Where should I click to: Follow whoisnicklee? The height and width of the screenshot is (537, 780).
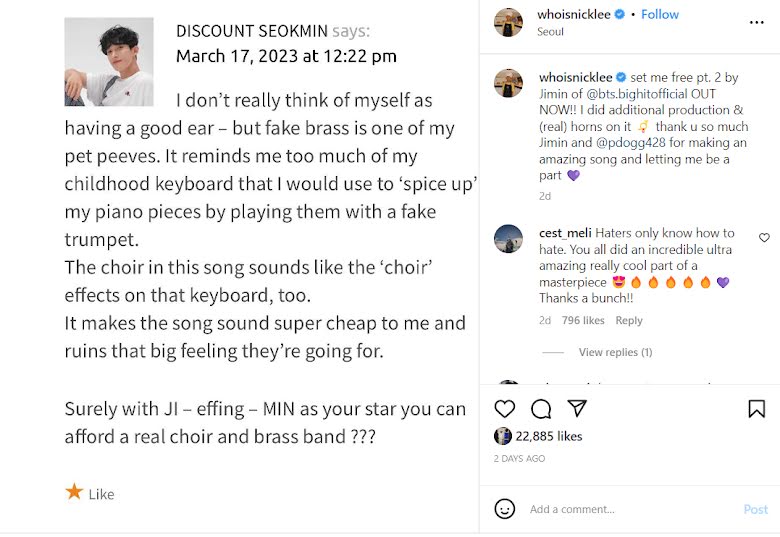pyautogui.click(x=660, y=14)
